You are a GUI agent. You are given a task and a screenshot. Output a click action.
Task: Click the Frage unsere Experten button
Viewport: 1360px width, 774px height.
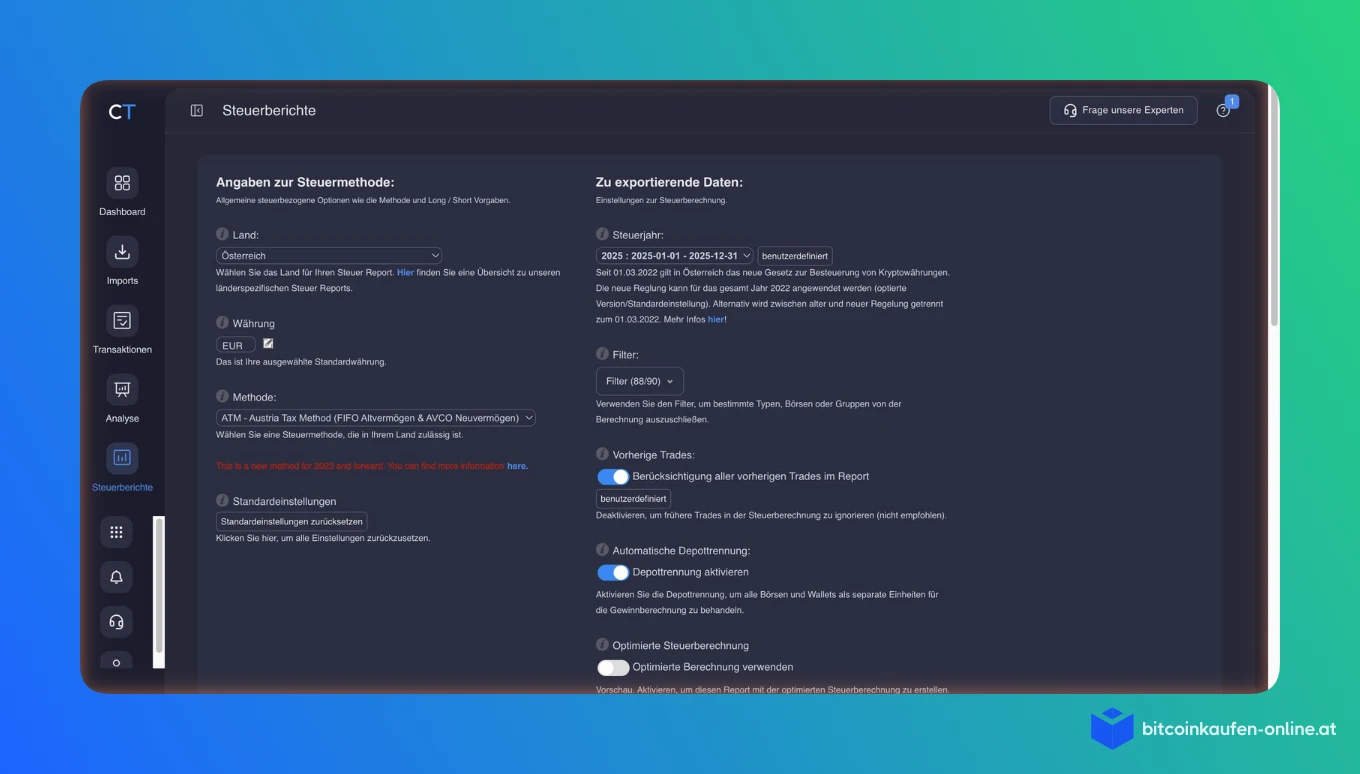1123,110
